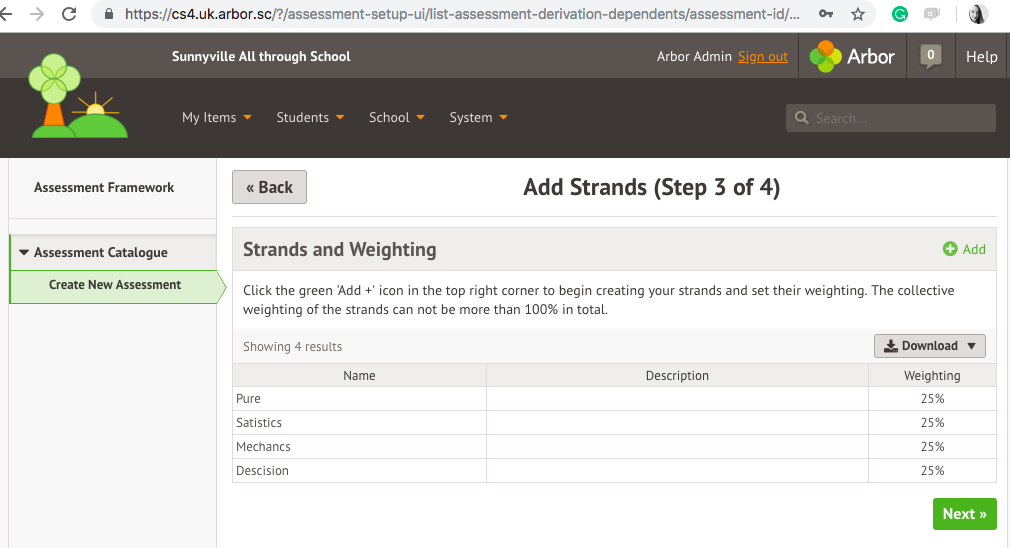Viewport: 1010px width, 548px height.
Task: Click the key icon in address bar
Action: [826, 14]
